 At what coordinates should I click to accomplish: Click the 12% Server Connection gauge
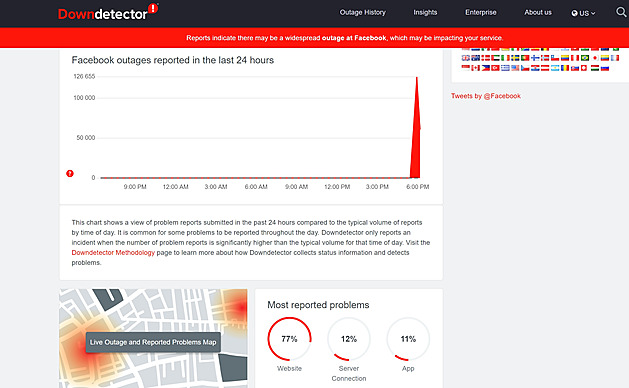tap(349, 339)
